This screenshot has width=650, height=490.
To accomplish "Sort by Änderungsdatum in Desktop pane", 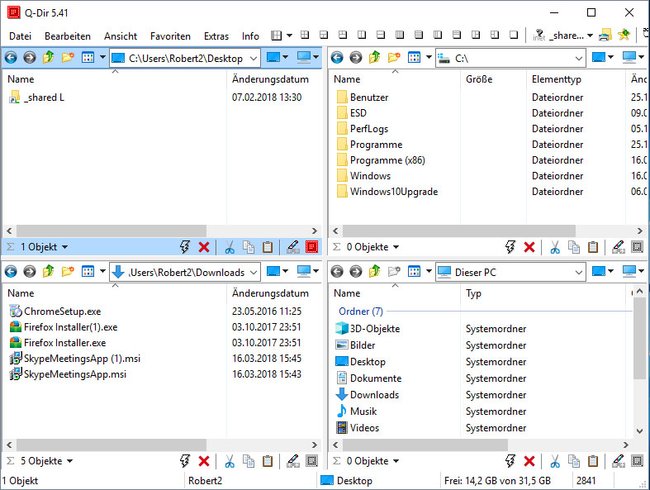I will 270,79.
